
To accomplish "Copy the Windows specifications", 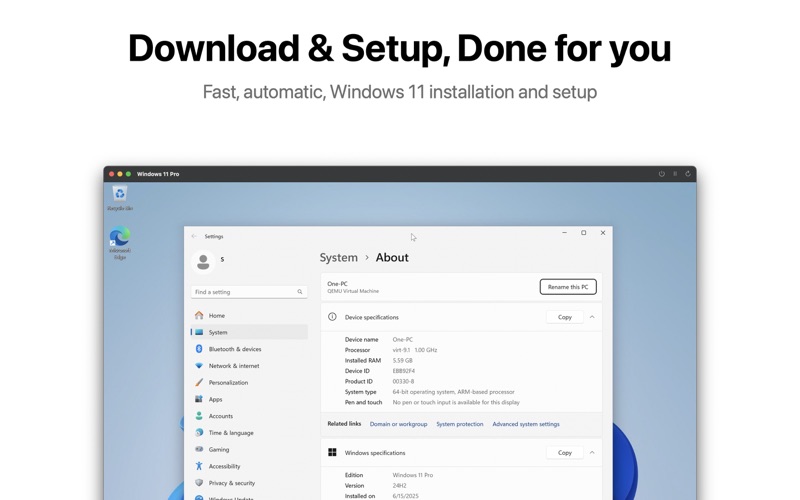I will pyautogui.click(x=564, y=453).
